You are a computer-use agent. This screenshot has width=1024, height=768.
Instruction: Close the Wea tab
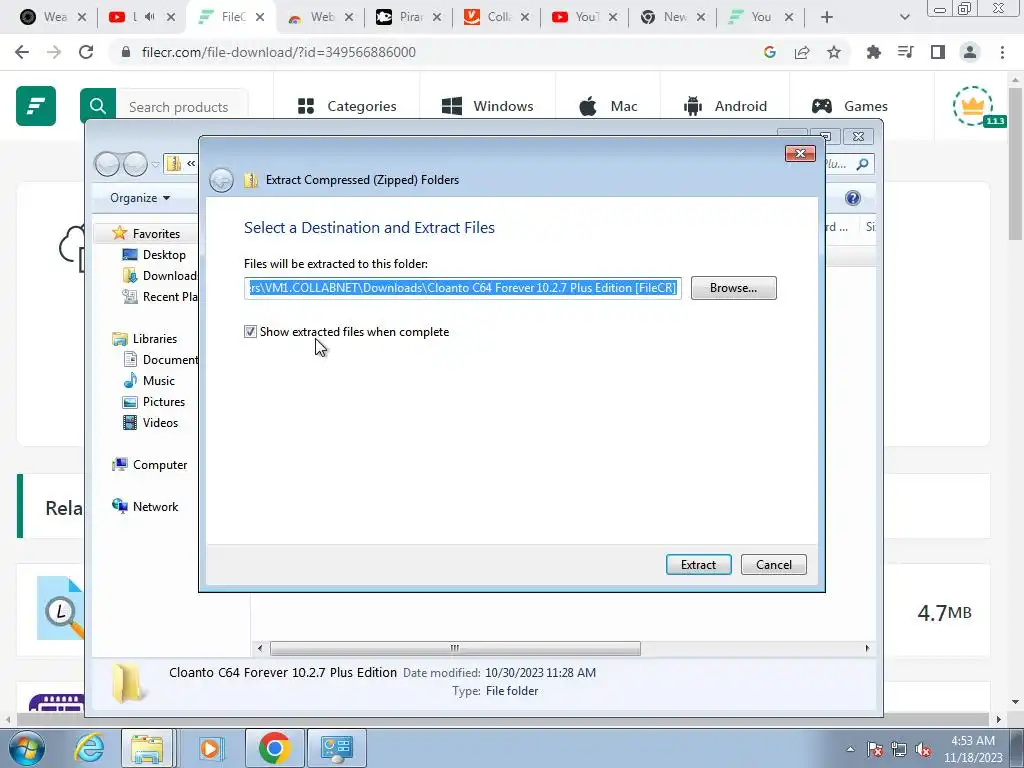click(82, 17)
